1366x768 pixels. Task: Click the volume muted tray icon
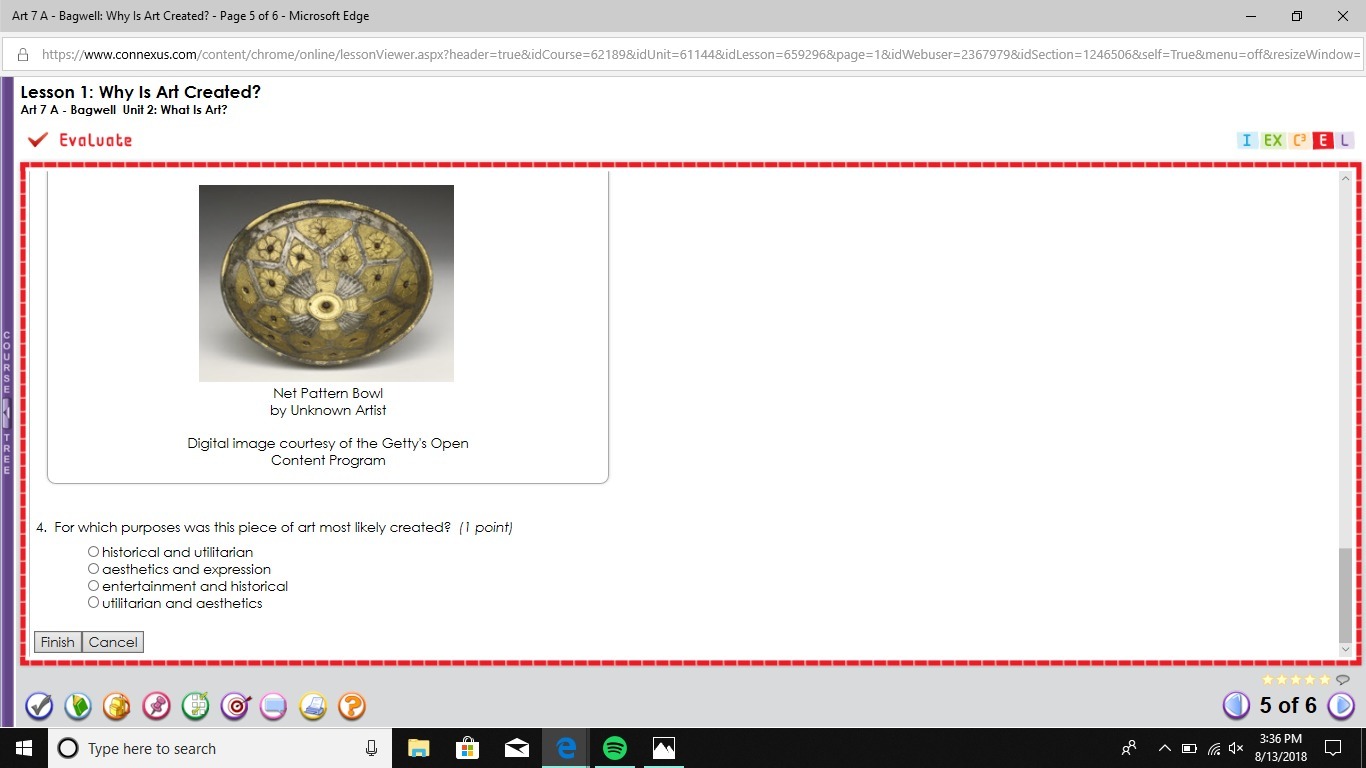(1236, 748)
